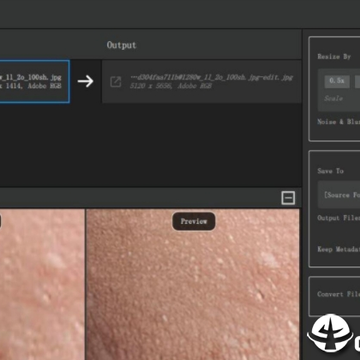The image size is (360, 360).
Task: Open output file via the external-link icon
Action: click(115, 82)
